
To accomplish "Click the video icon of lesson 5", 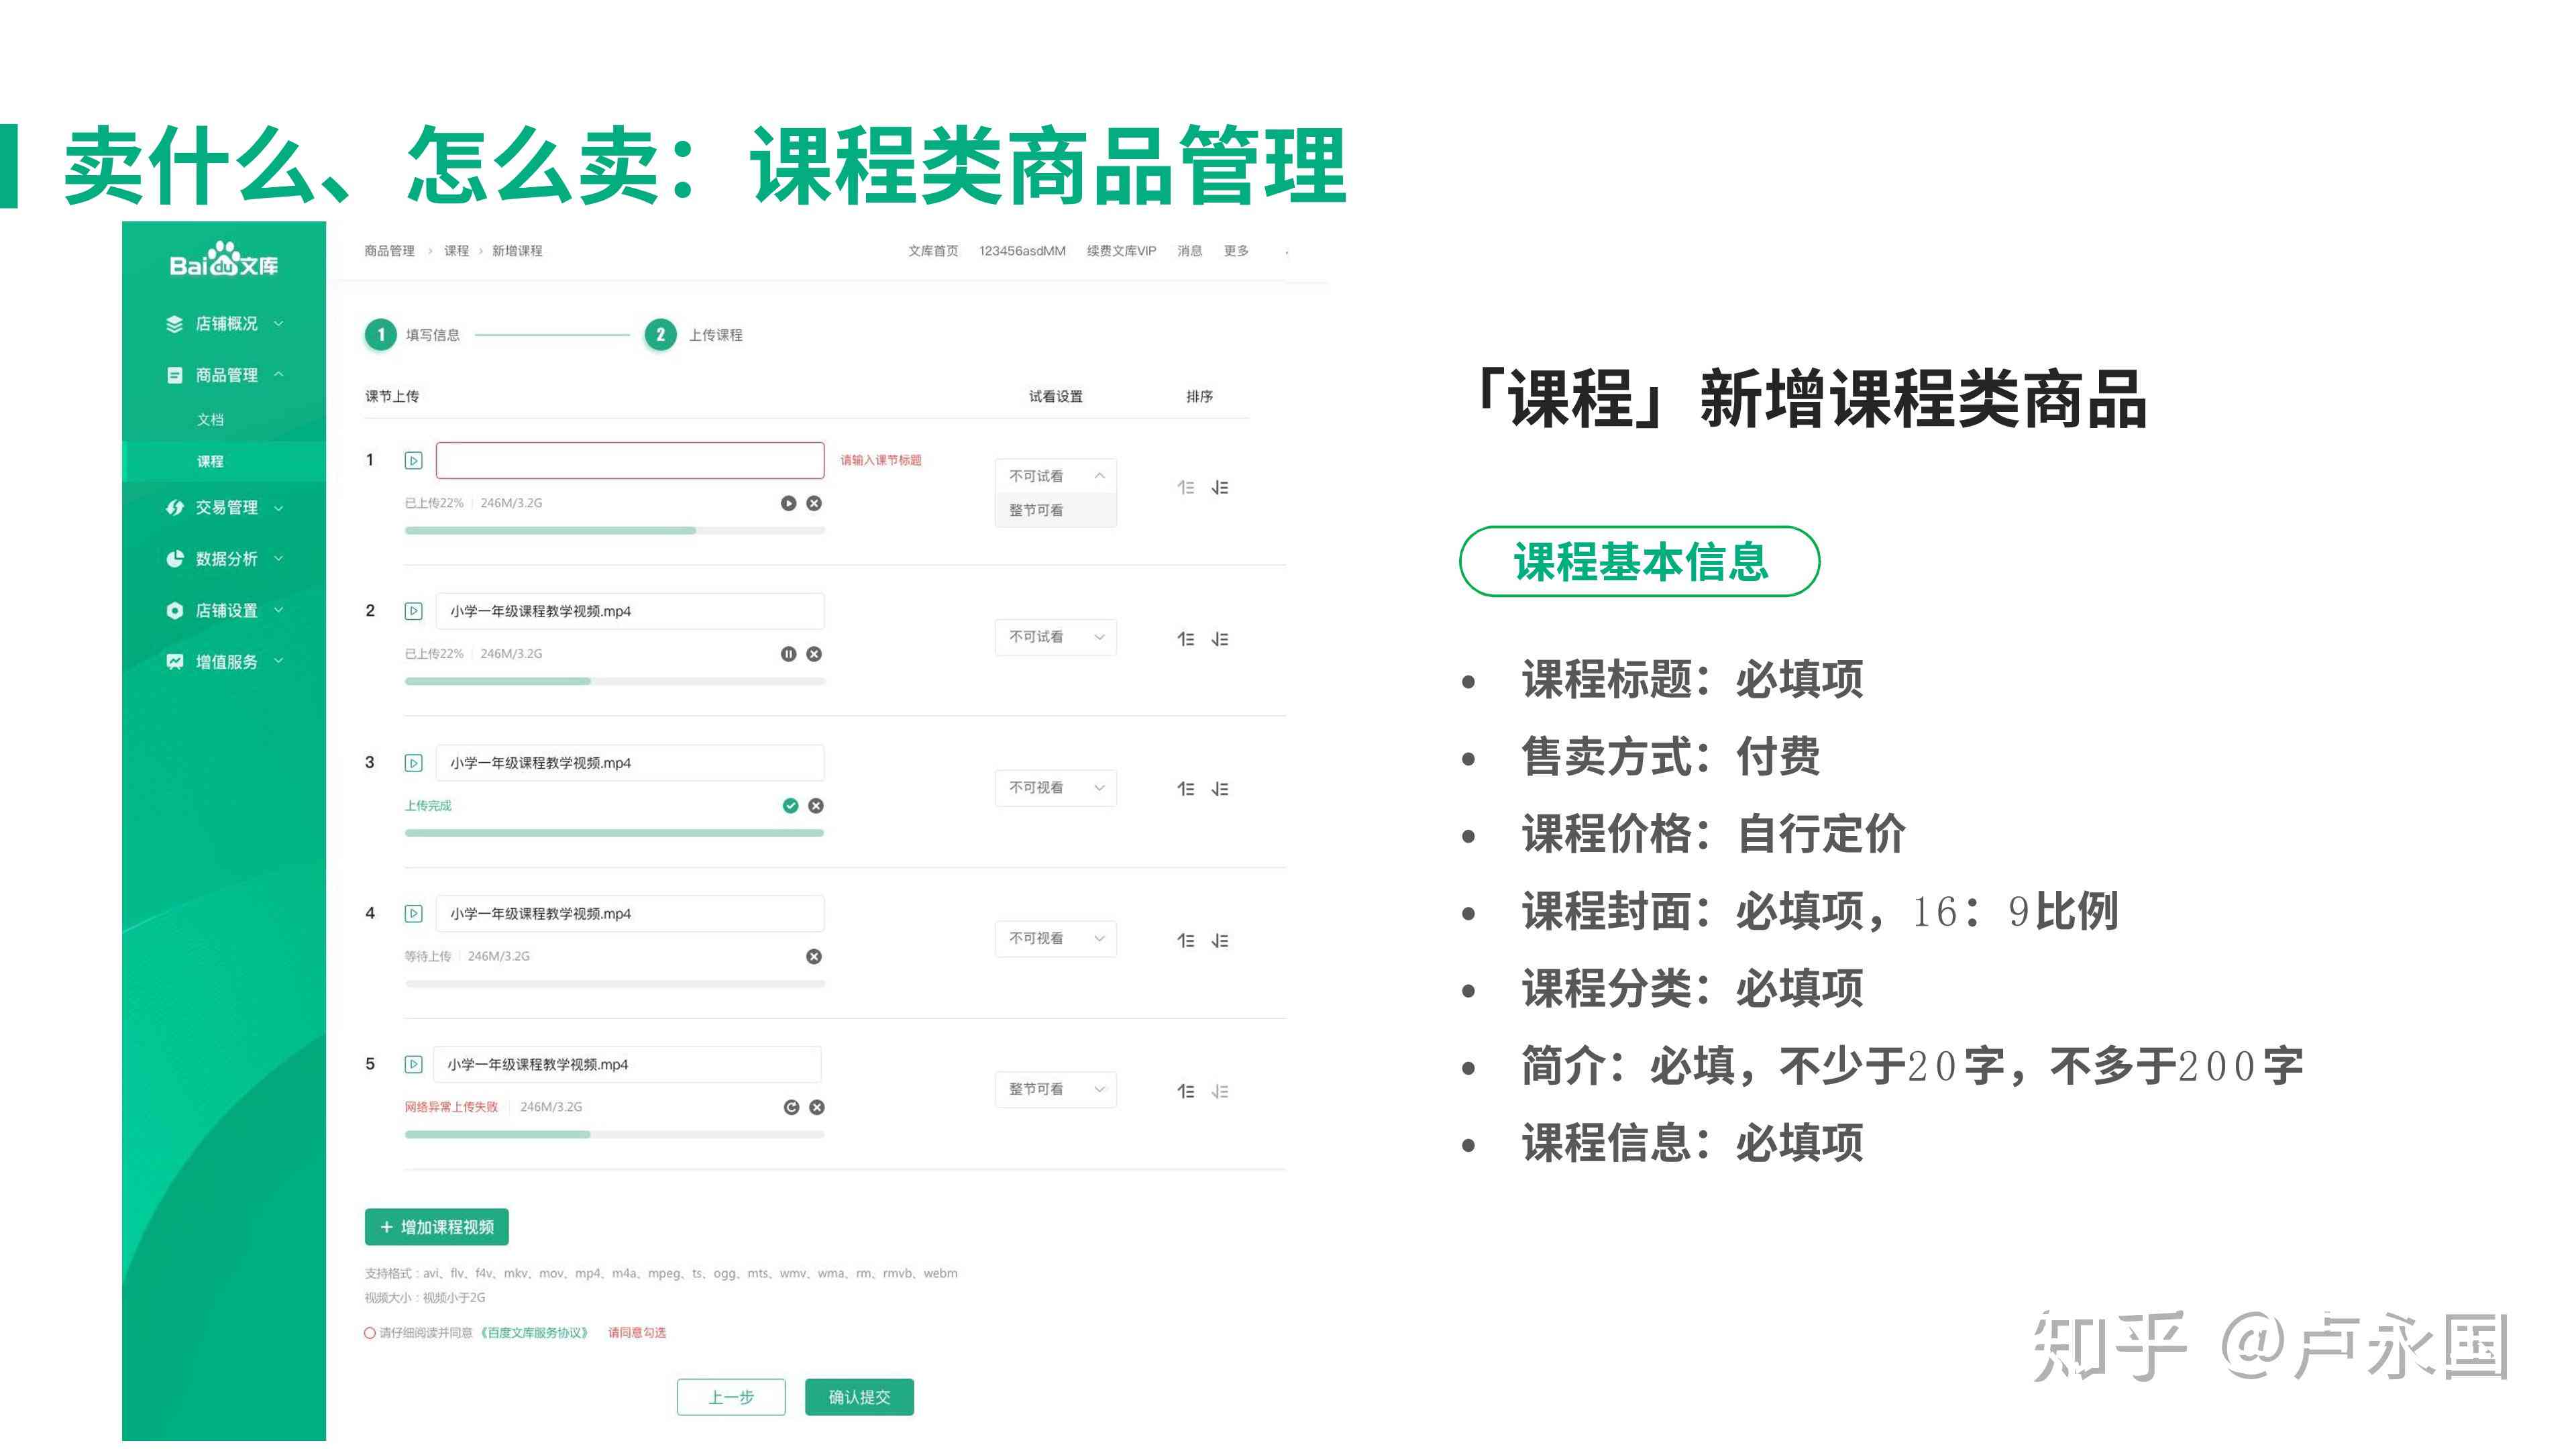I will point(413,1065).
